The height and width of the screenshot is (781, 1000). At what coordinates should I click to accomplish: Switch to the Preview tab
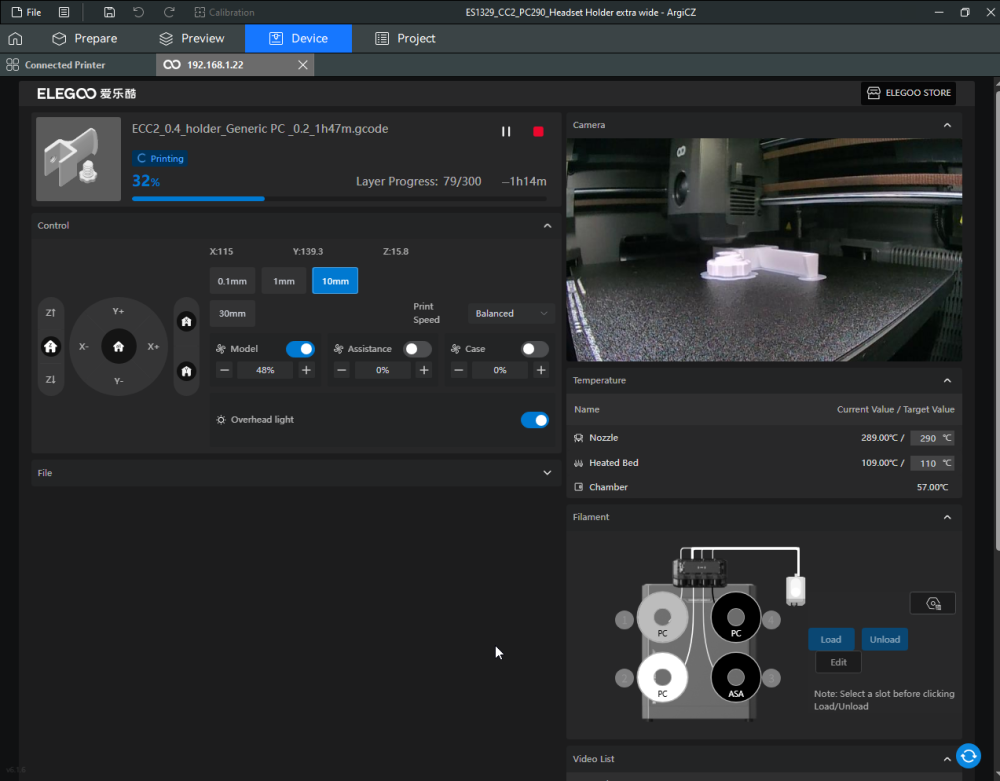tap(192, 38)
